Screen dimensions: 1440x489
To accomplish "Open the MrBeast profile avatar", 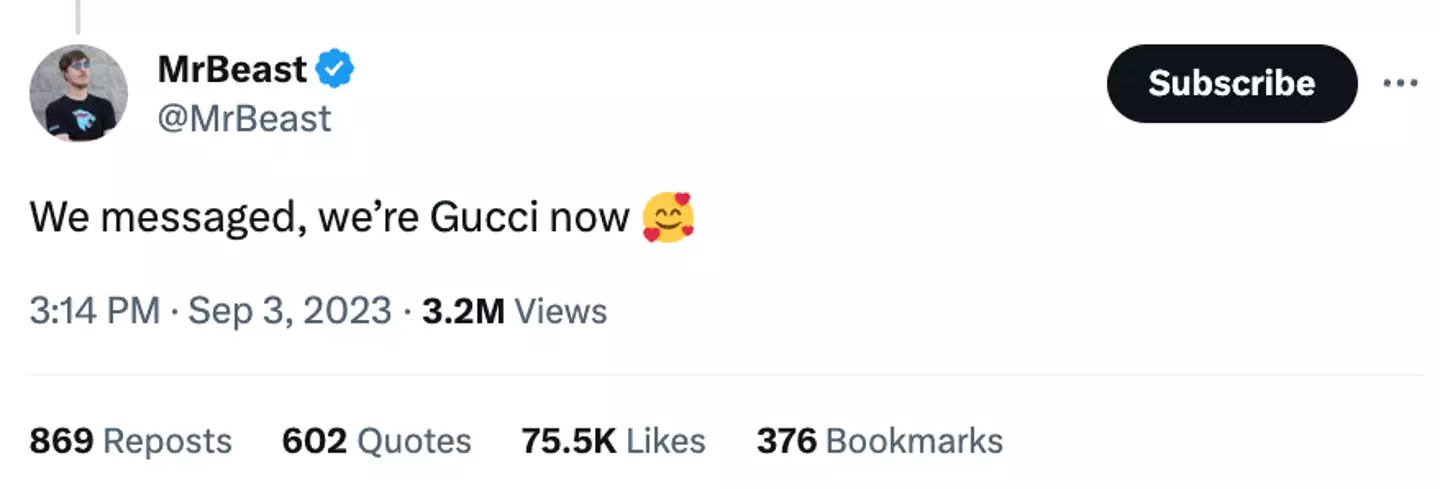I will tap(79, 93).
